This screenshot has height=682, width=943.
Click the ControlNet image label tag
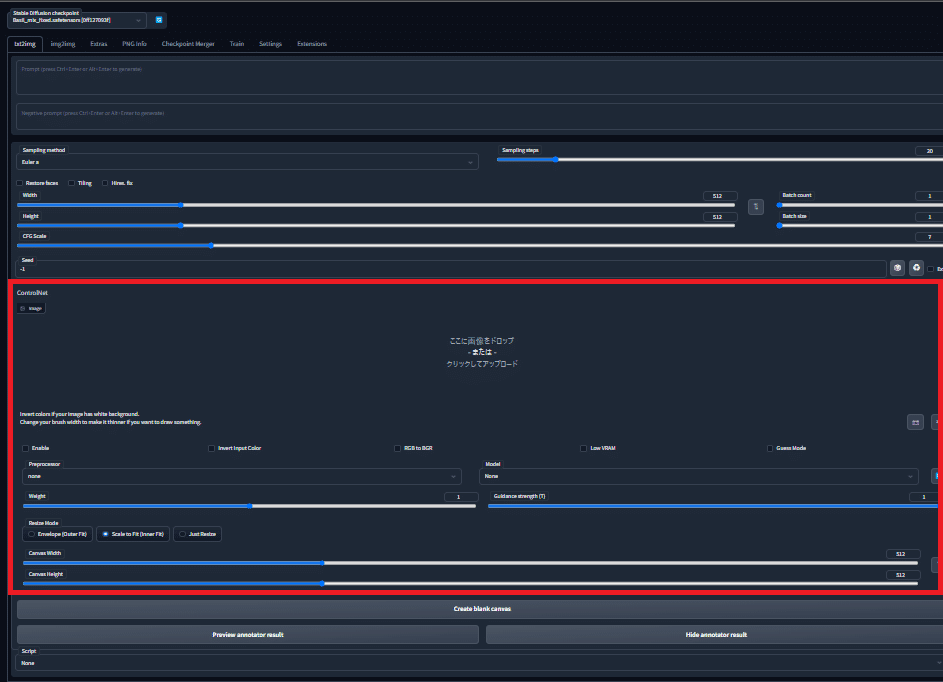[31, 308]
